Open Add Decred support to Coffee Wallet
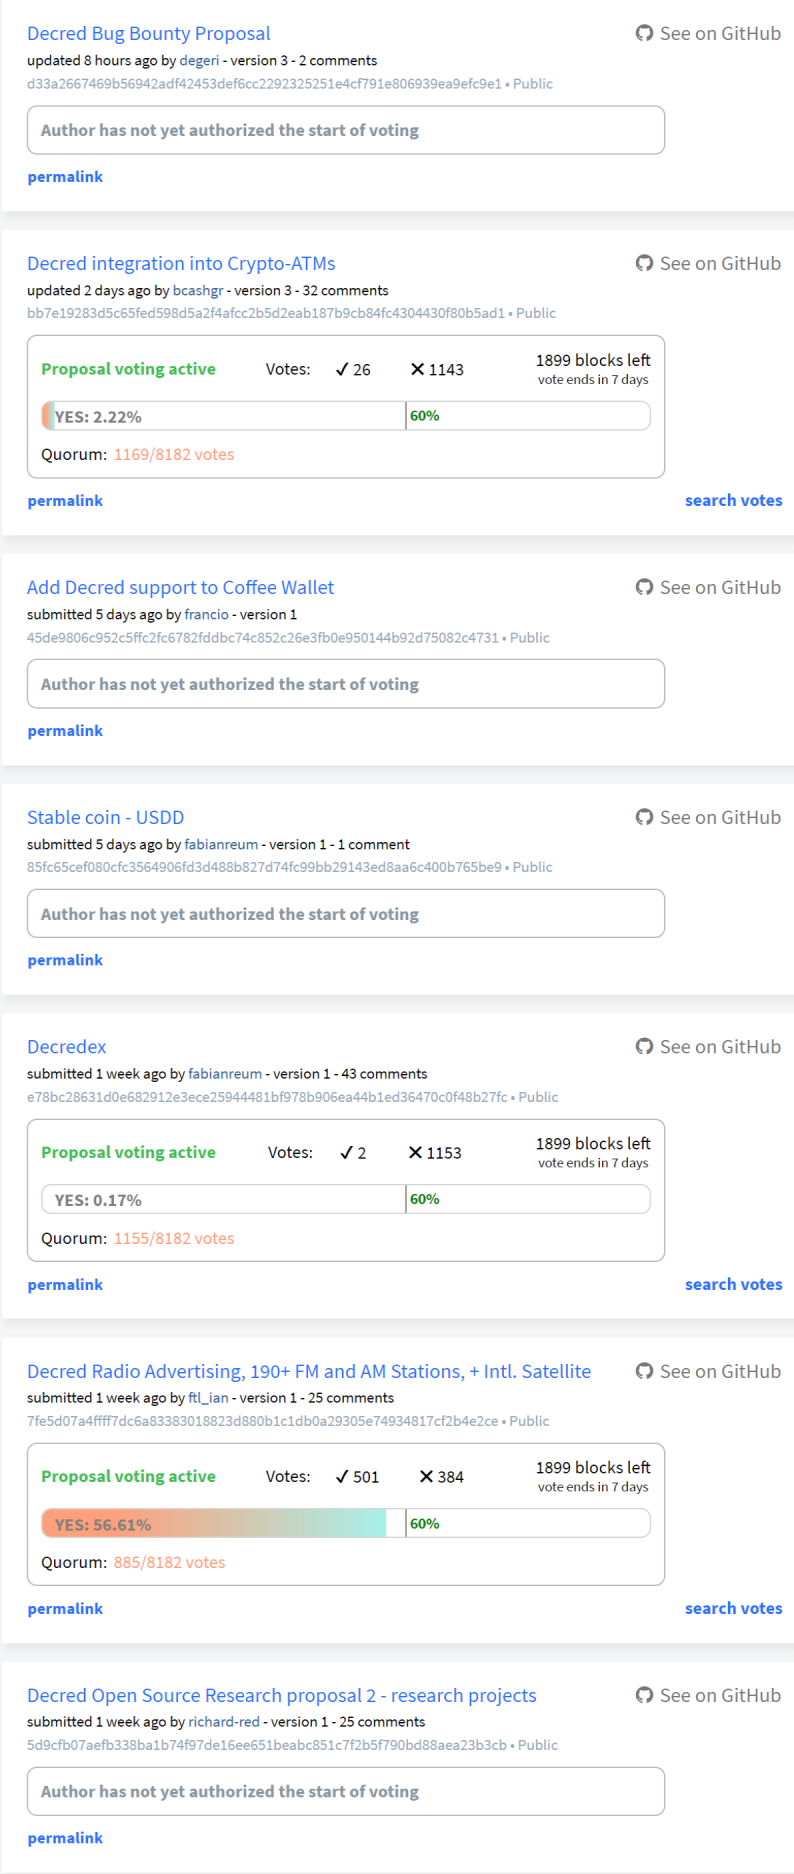Viewport: 794px width, 1874px height. coord(180,587)
